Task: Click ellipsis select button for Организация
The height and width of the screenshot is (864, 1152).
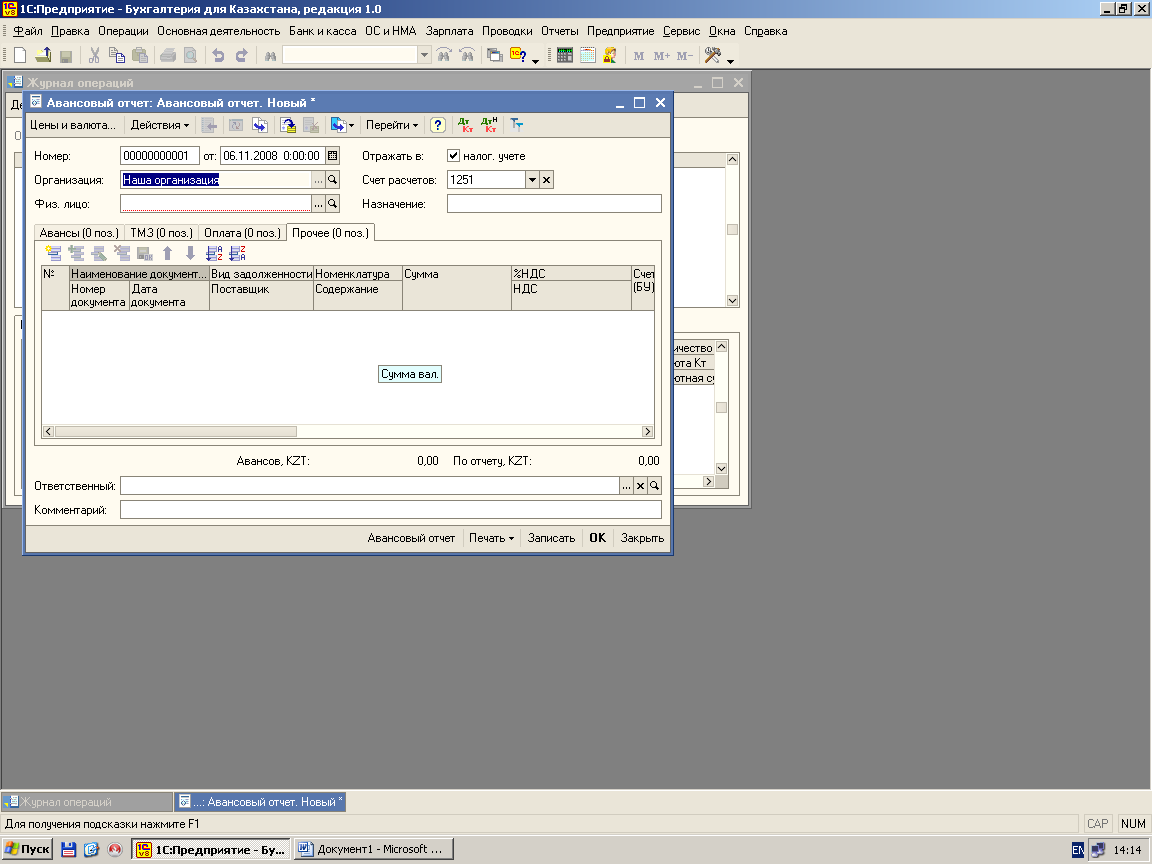Action: 318,180
